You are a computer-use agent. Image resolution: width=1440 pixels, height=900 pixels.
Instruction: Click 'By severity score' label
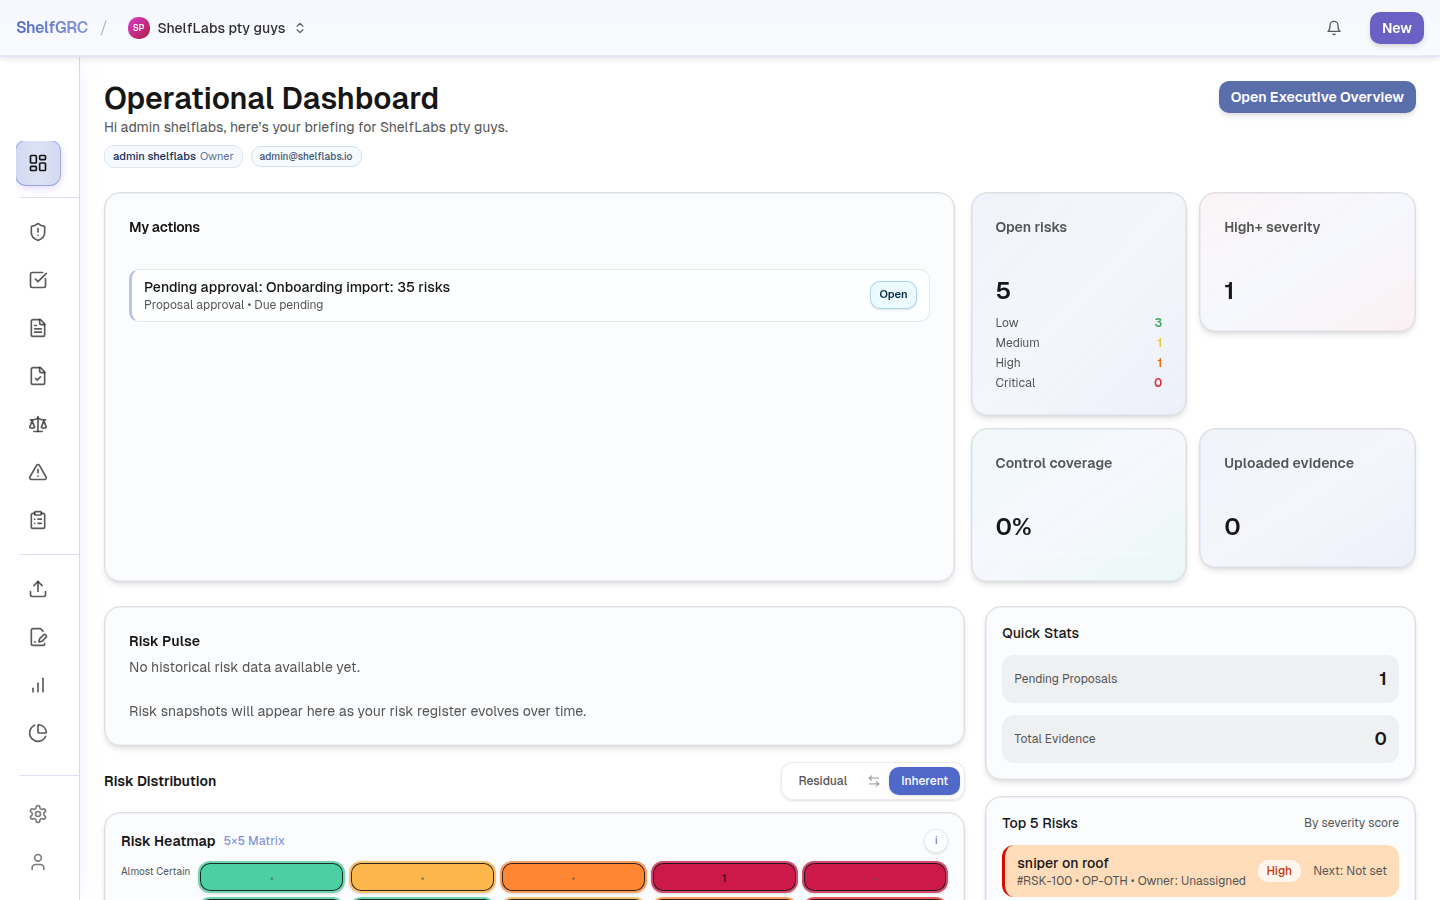tap(1351, 823)
